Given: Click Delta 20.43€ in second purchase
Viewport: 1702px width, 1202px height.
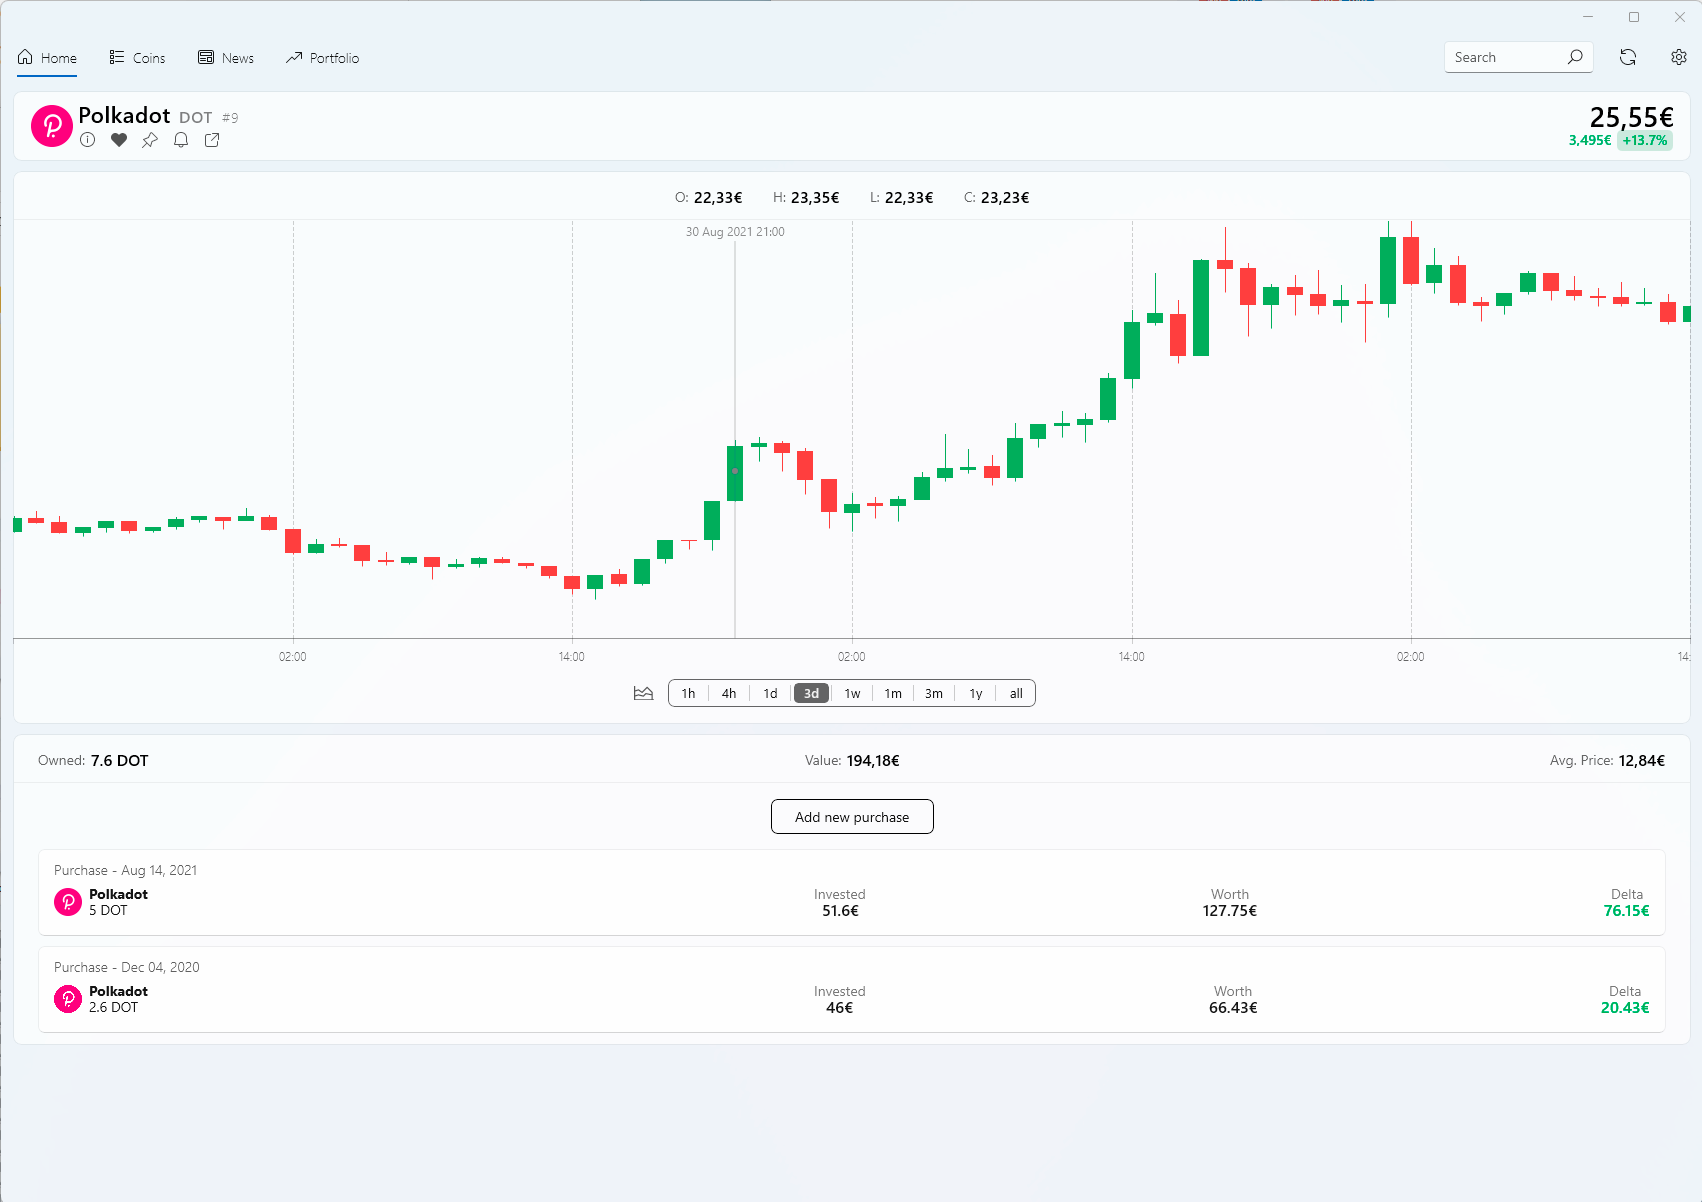Looking at the screenshot, I should coord(1625,1008).
